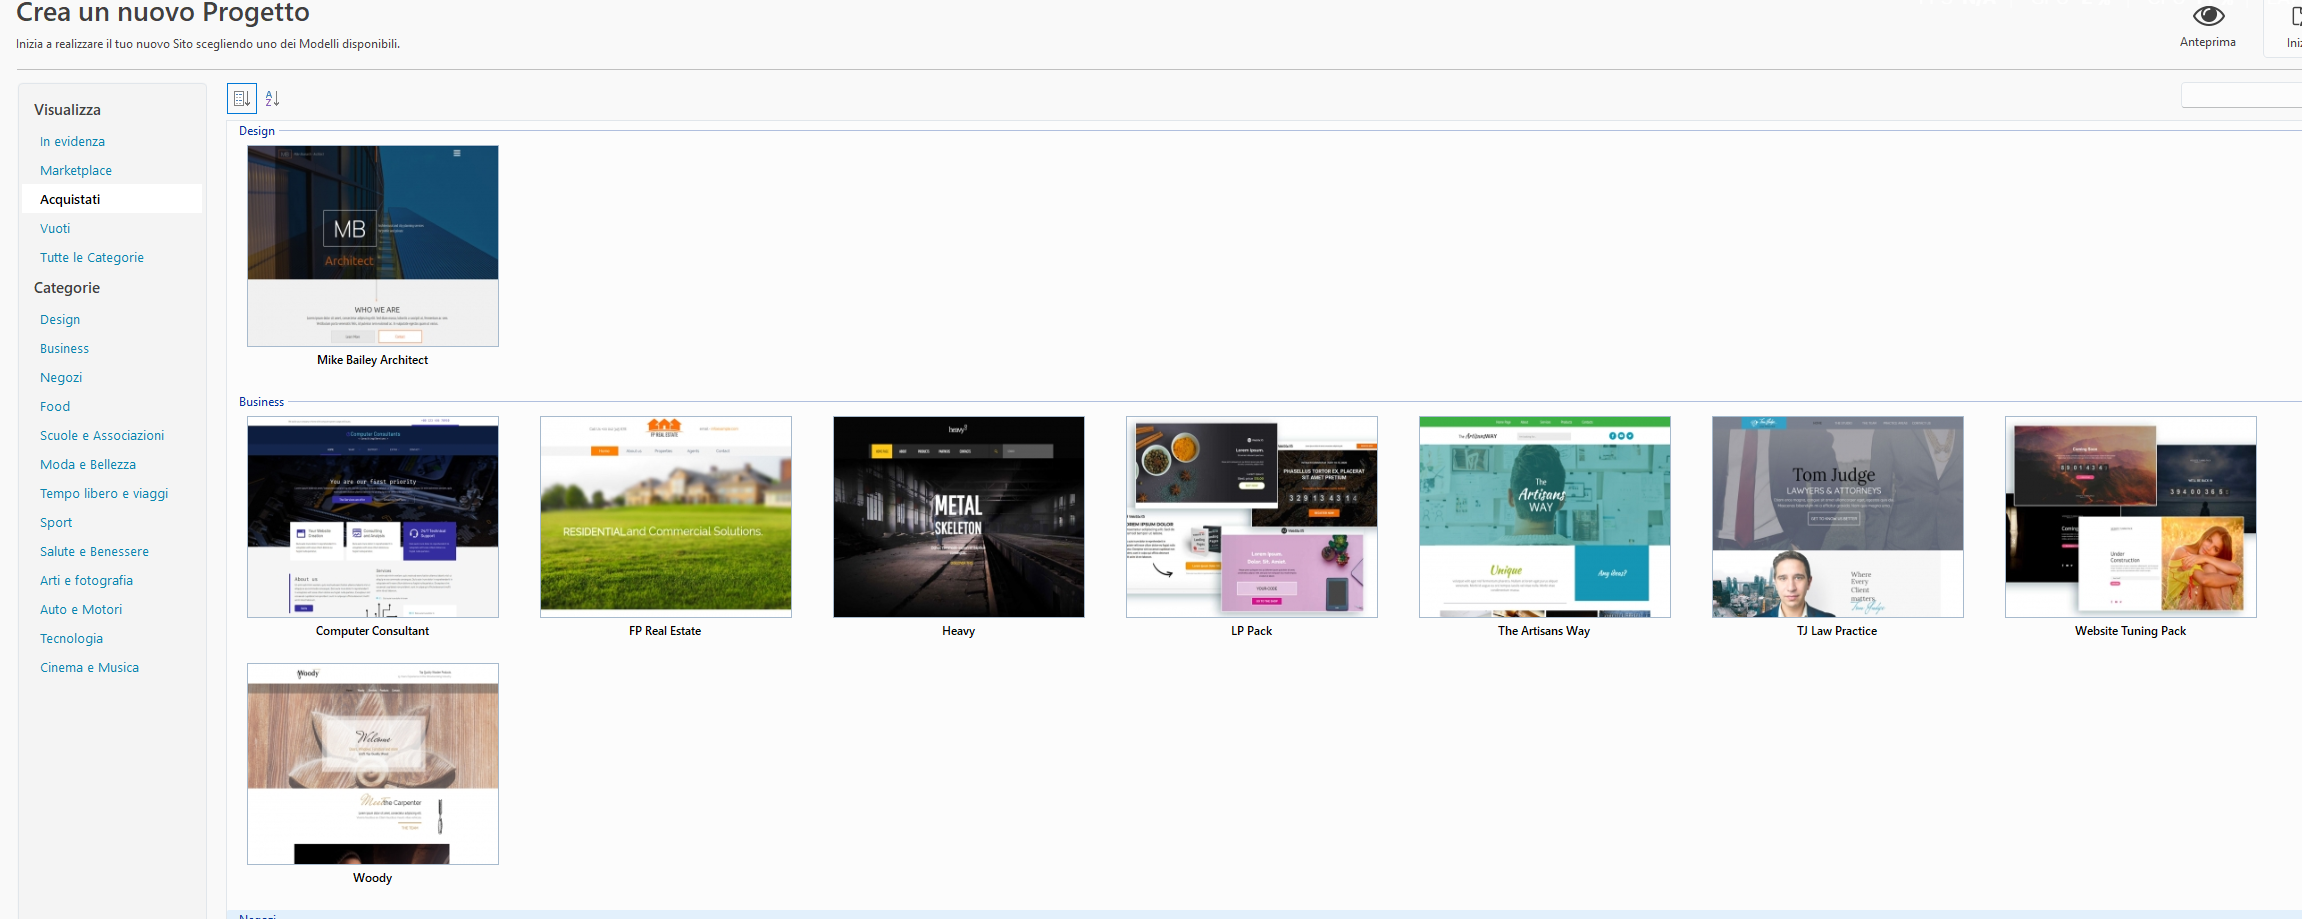Pick the FP Real Estate template
The image size is (2302, 919).
point(665,517)
